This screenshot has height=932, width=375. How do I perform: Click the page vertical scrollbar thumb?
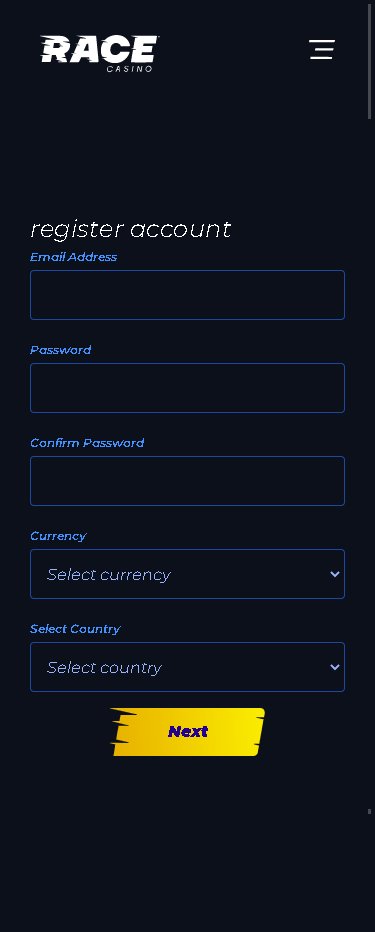[x=369, y=59]
